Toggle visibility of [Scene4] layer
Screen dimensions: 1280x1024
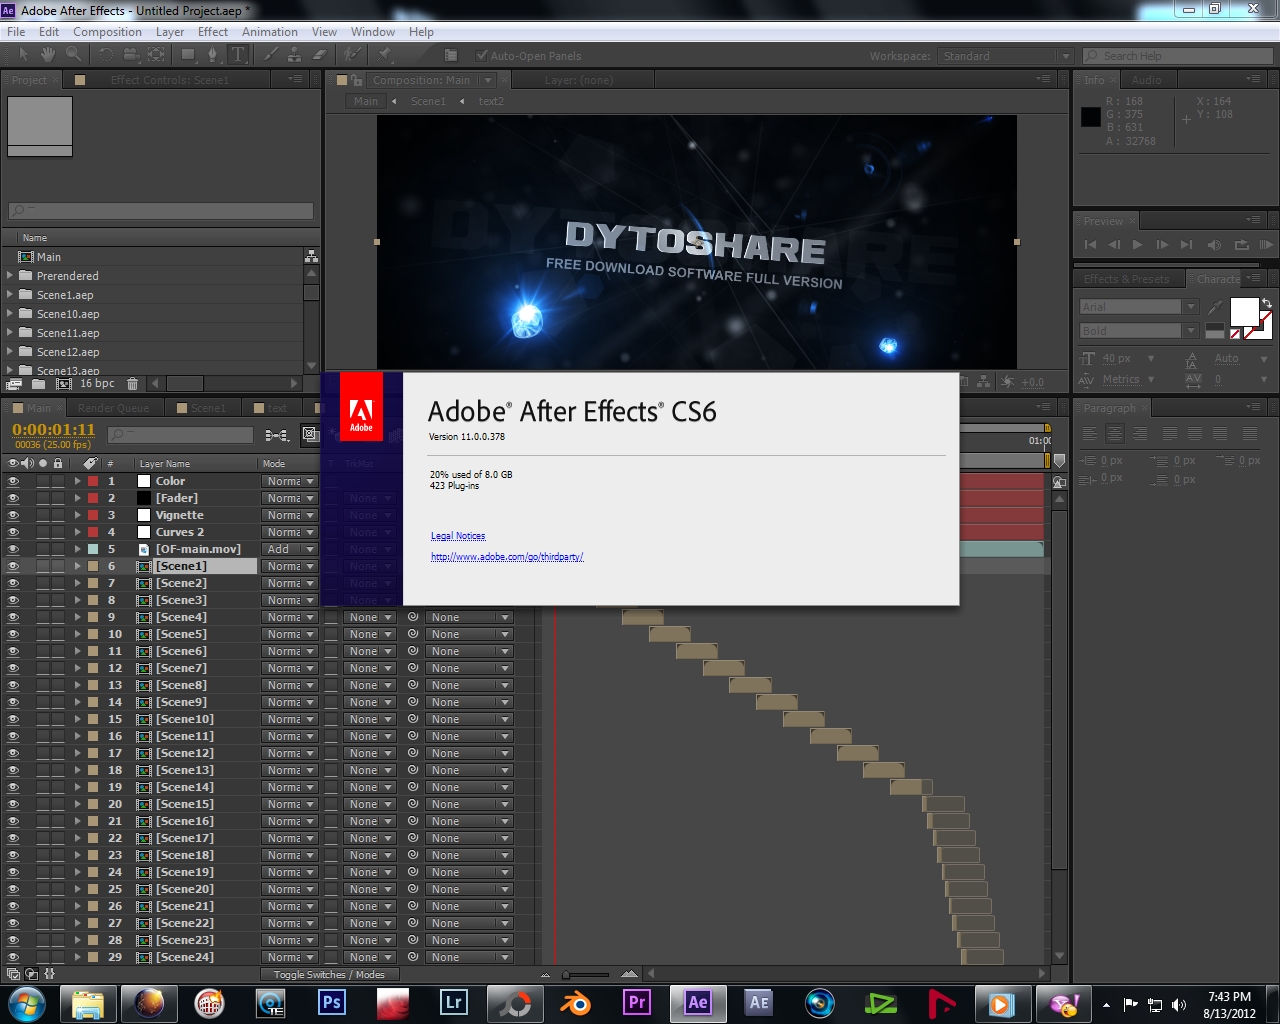(13, 617)
